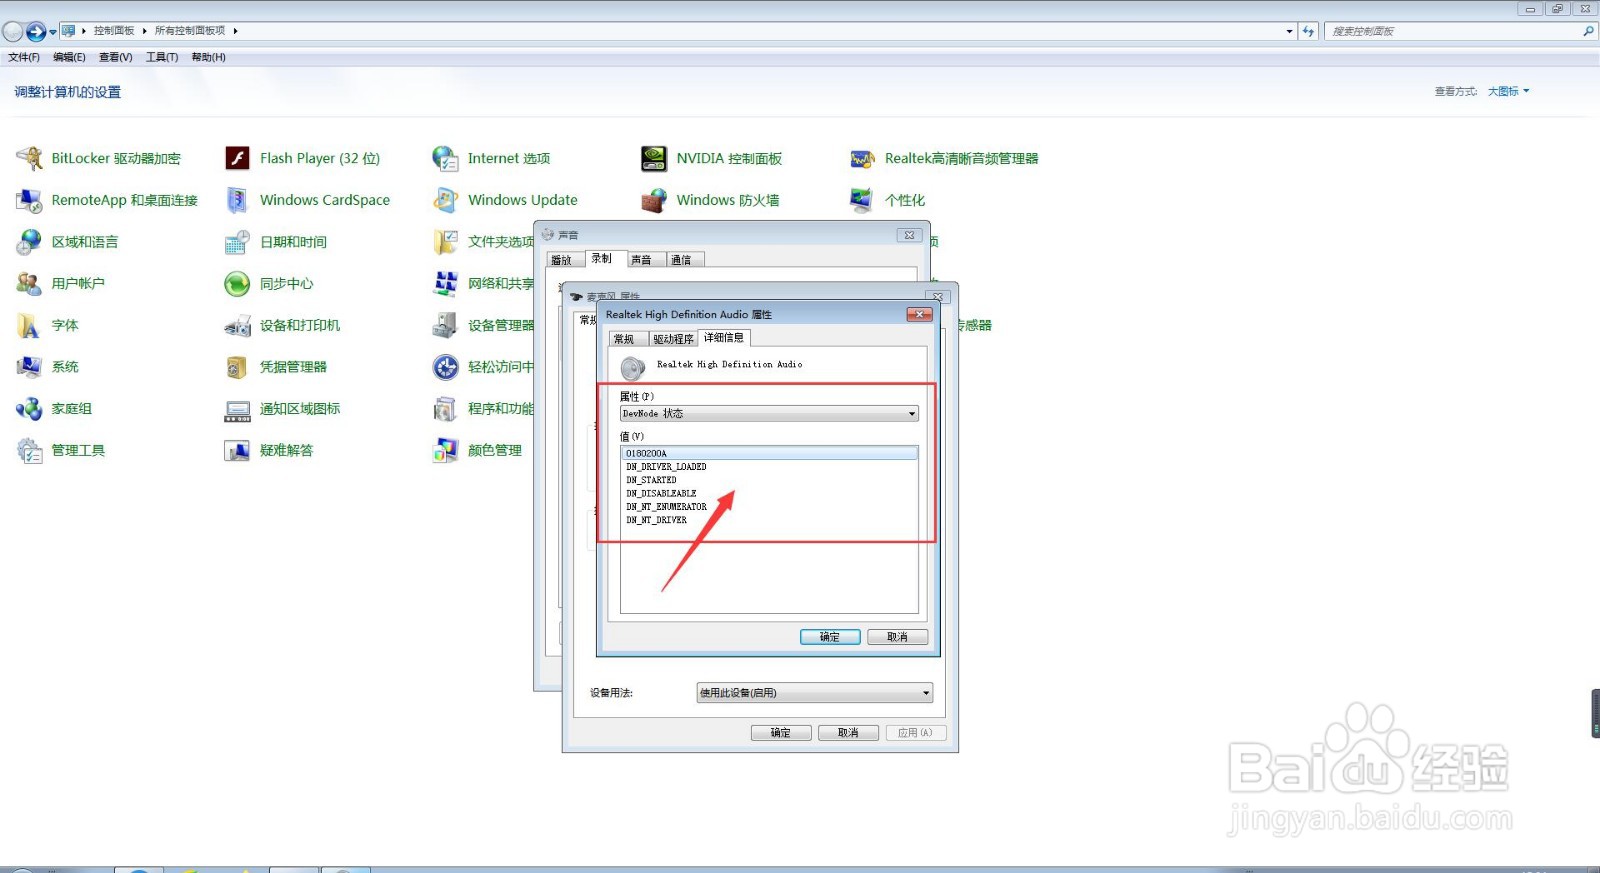Open 家庭组 icon

[x=30, y=409]
